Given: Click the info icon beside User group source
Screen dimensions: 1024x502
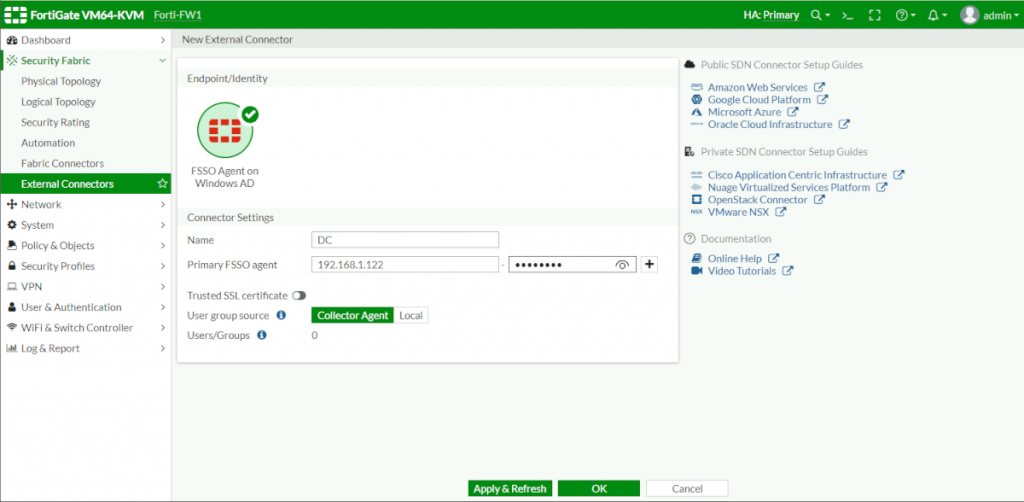Looking at the screenshot, I should click(281, 316).
